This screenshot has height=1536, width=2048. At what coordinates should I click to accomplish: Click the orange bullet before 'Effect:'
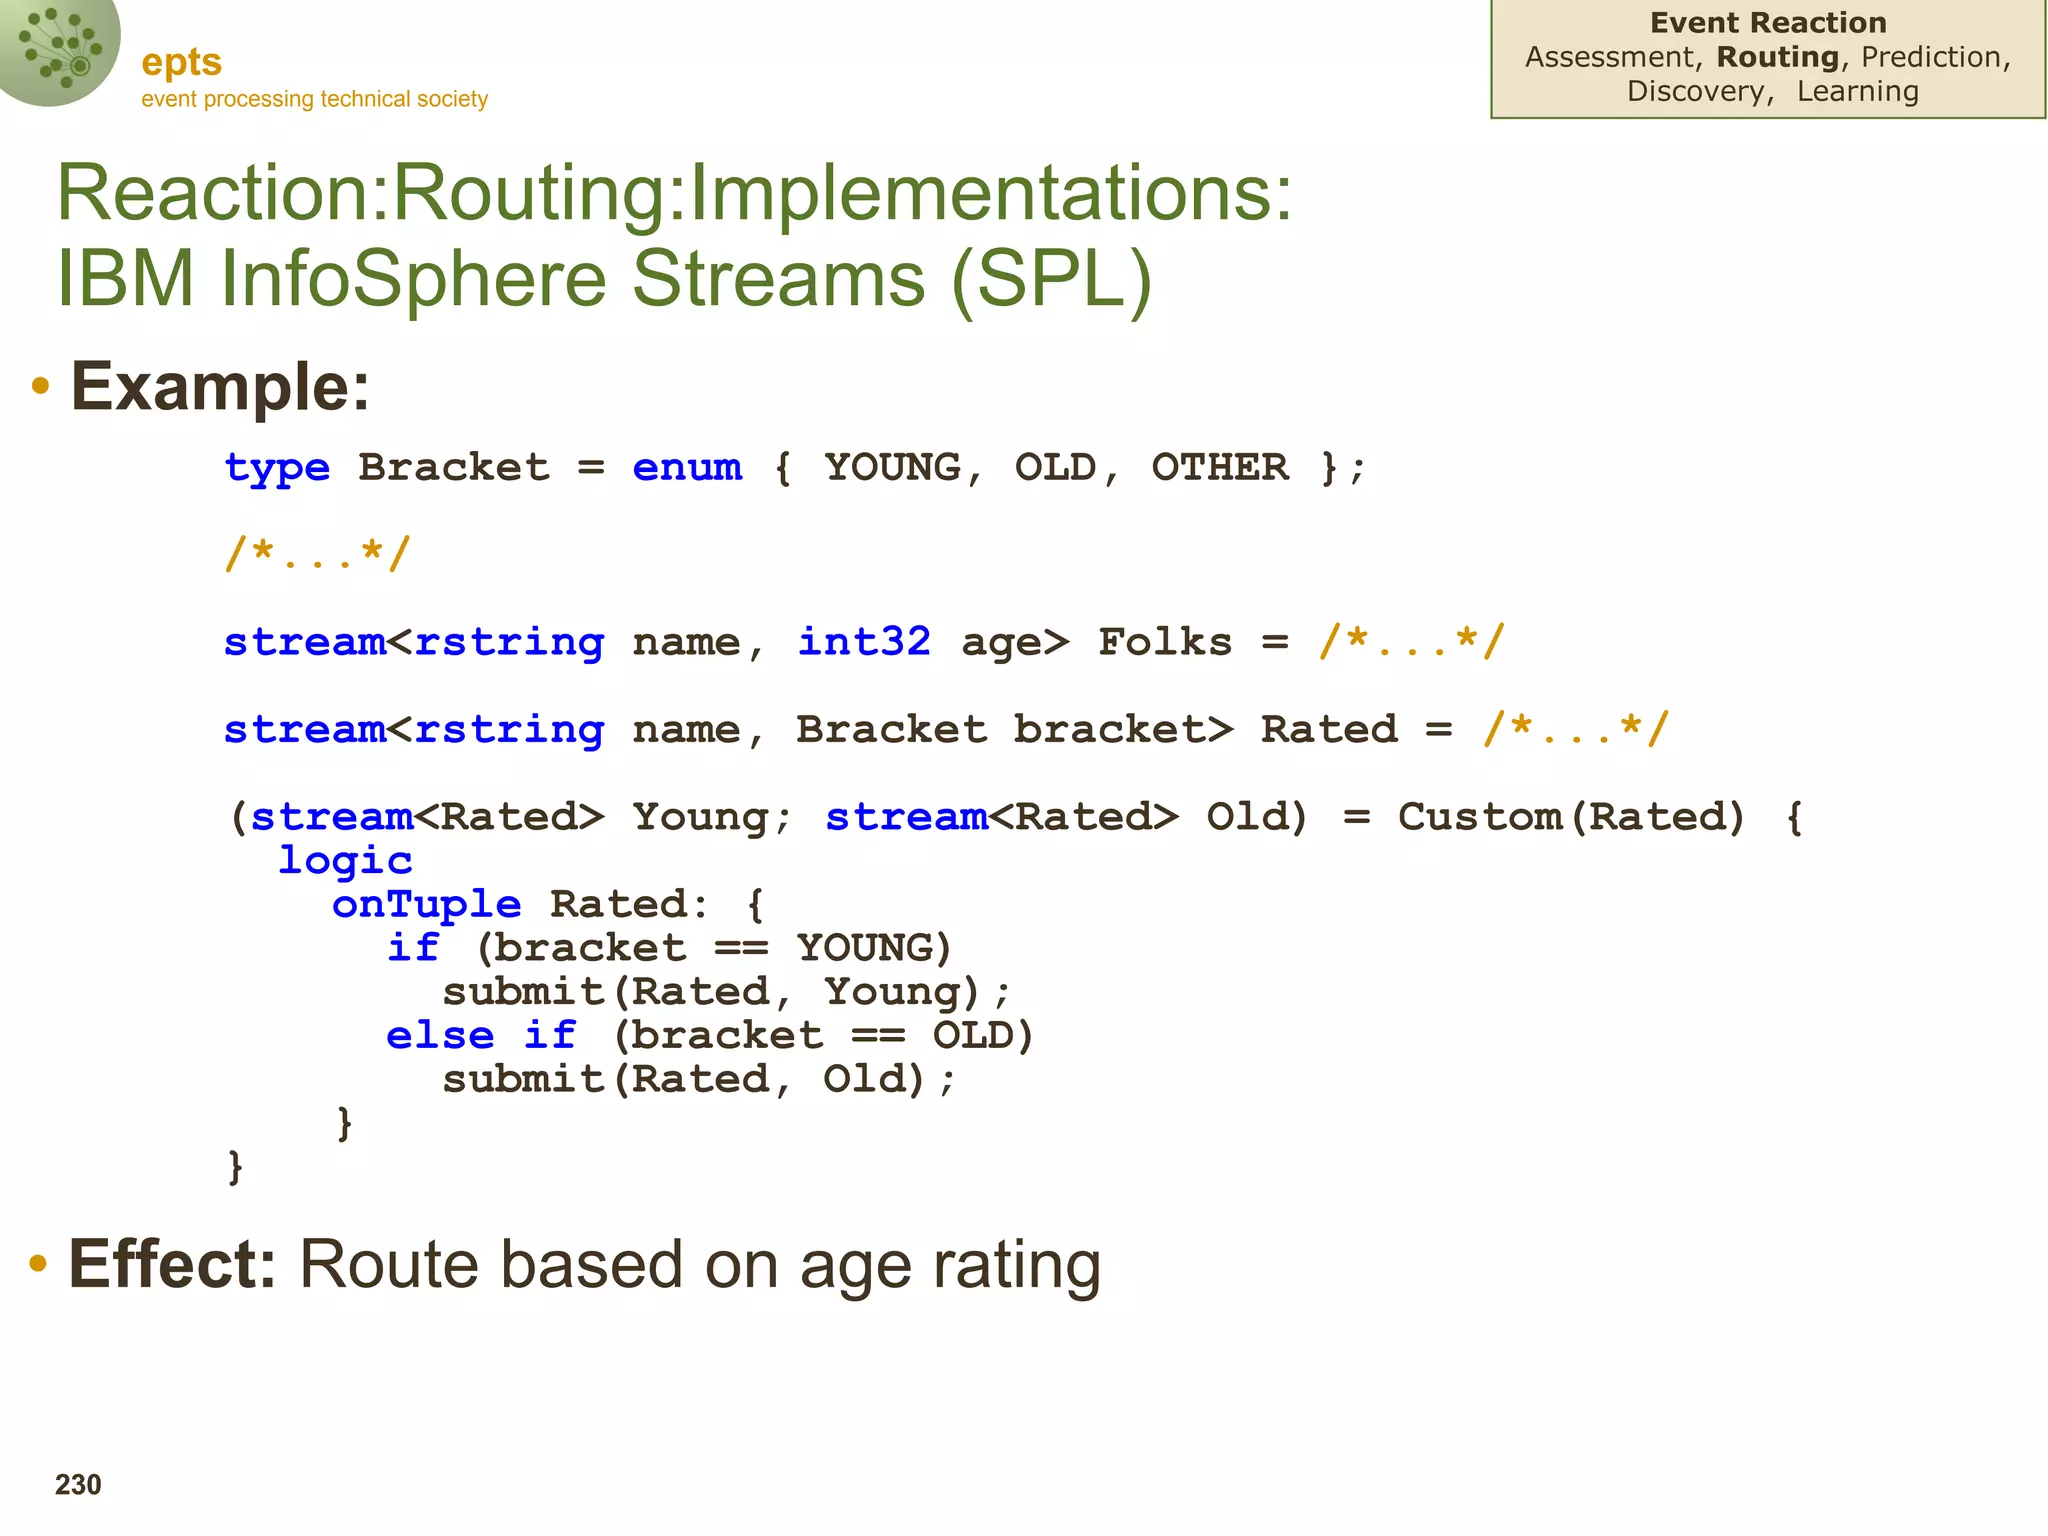(x=38, y=1264)
